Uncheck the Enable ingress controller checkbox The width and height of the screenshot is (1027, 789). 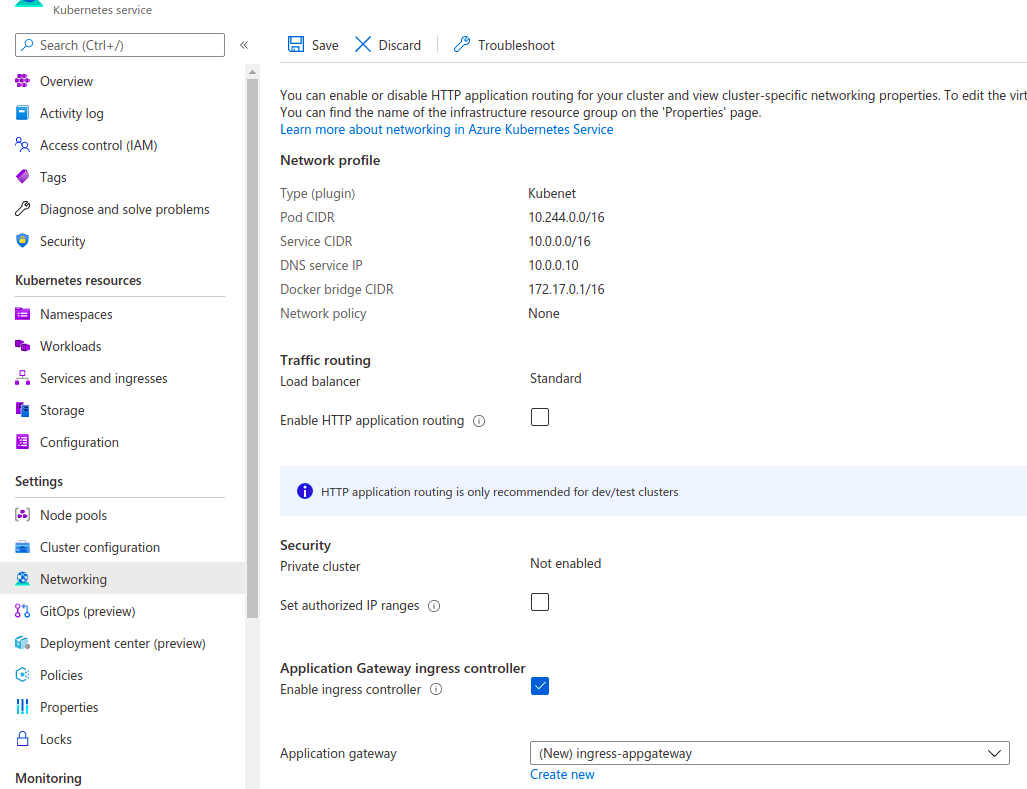(x=540, y=686)
